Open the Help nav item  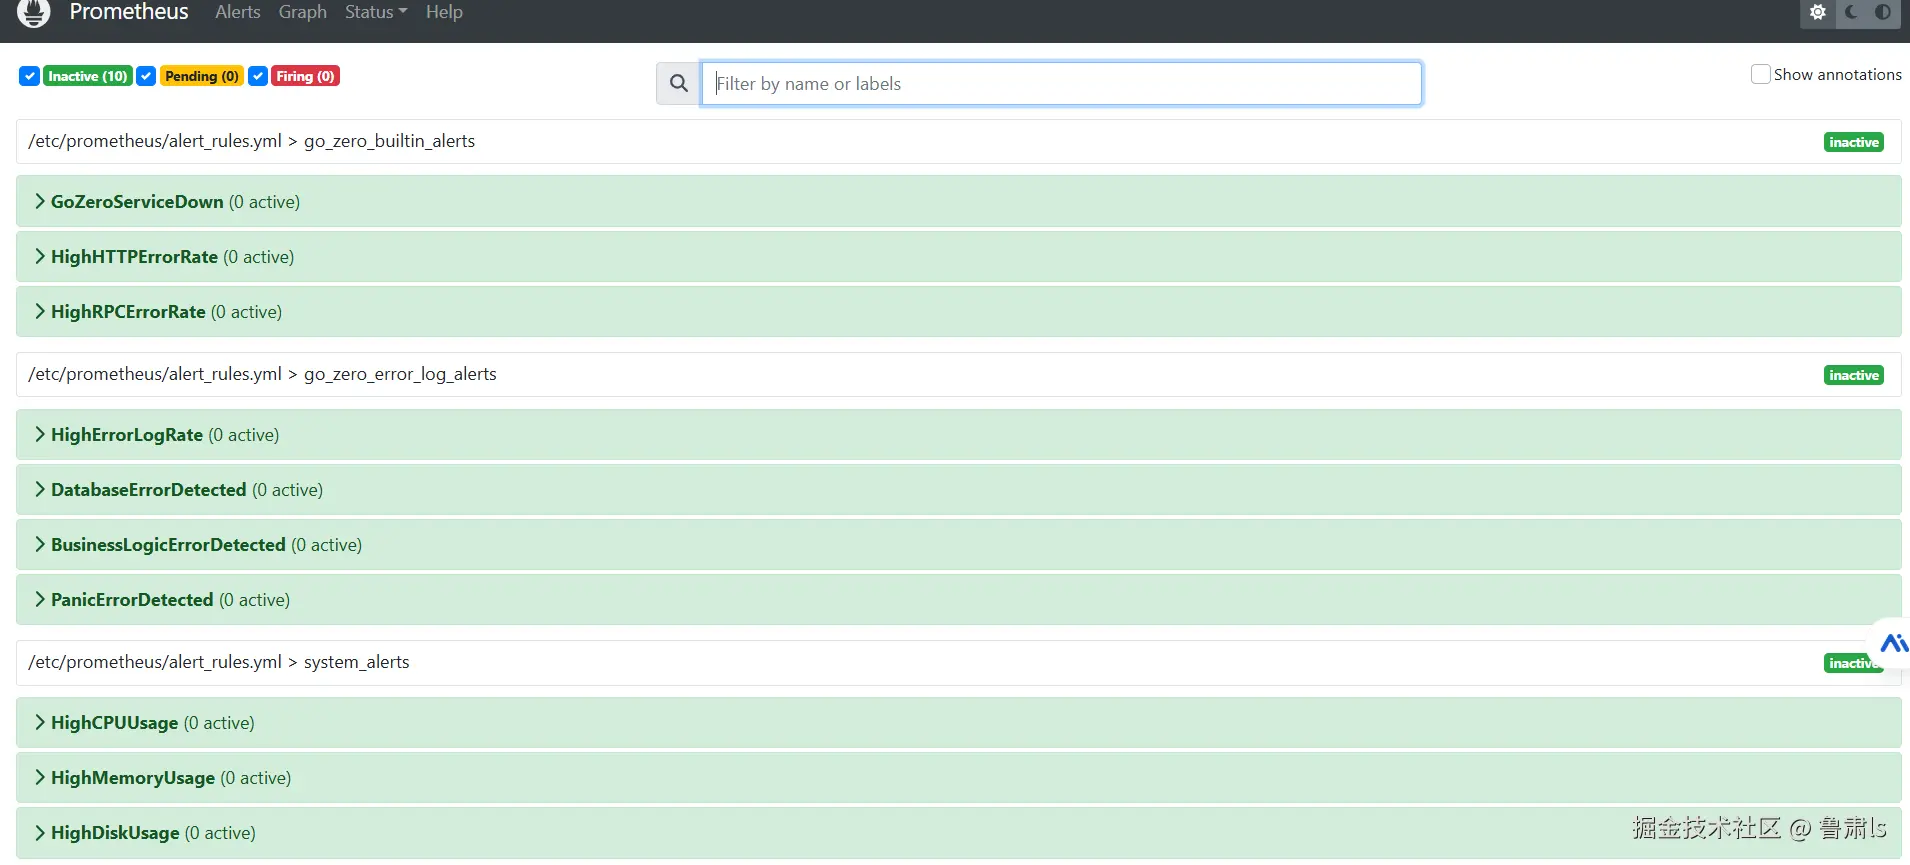pos(444,12)
